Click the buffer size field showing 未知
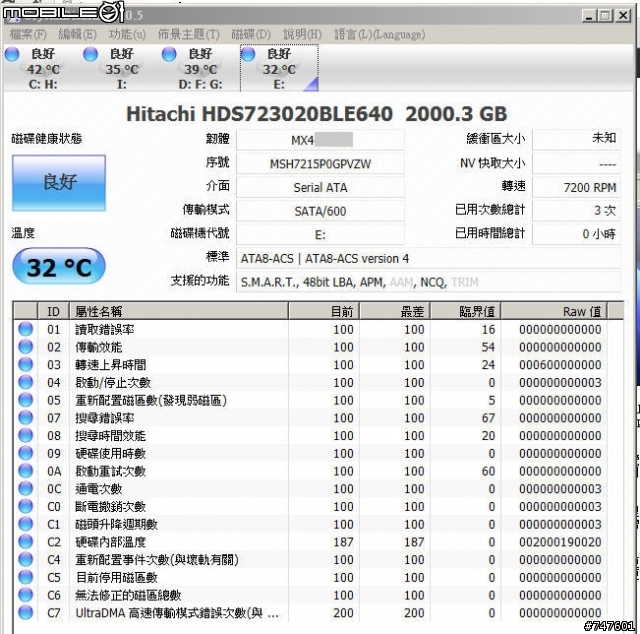This screenshot has width=640, height=634. pos(577,139)
